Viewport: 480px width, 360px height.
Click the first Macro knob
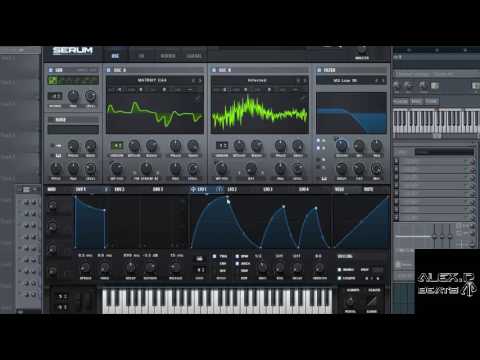[x=52, y=206]
